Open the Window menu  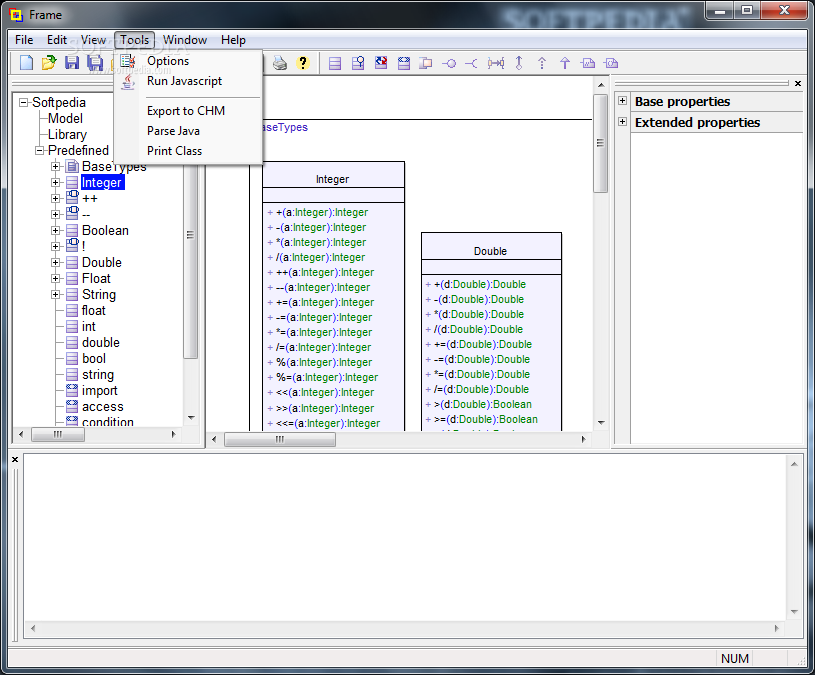(185, 40)
